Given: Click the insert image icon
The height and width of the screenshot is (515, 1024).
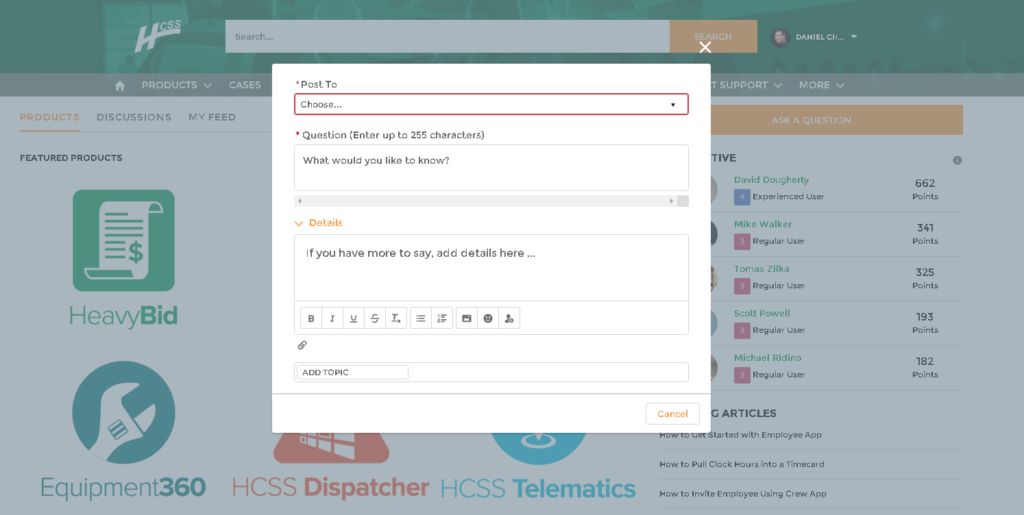Looking at the screenshot, I should tap(466, 319).
